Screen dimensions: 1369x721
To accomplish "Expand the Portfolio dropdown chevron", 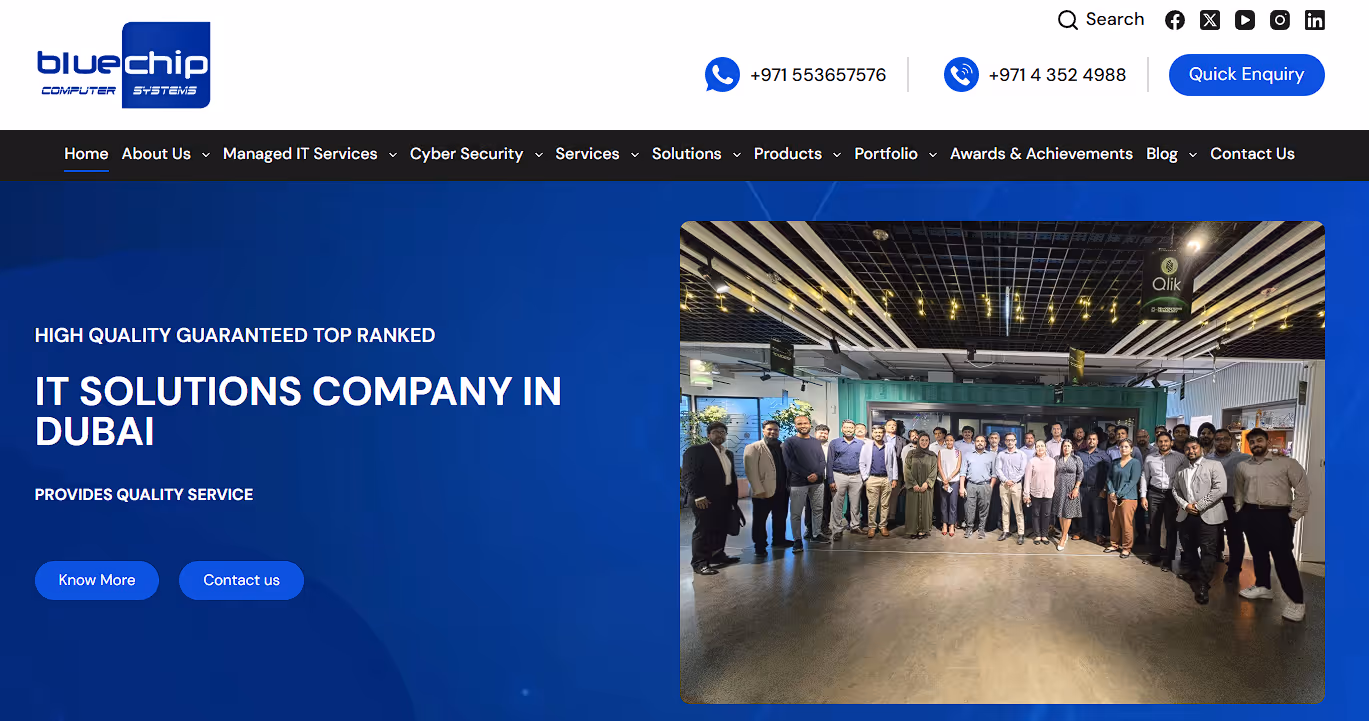I will [x=932, y=155].
